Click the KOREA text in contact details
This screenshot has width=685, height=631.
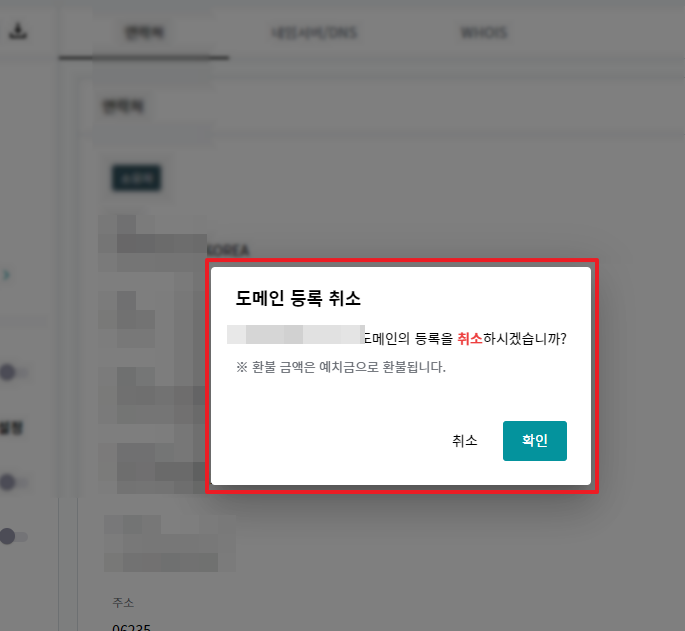point(227,250)
